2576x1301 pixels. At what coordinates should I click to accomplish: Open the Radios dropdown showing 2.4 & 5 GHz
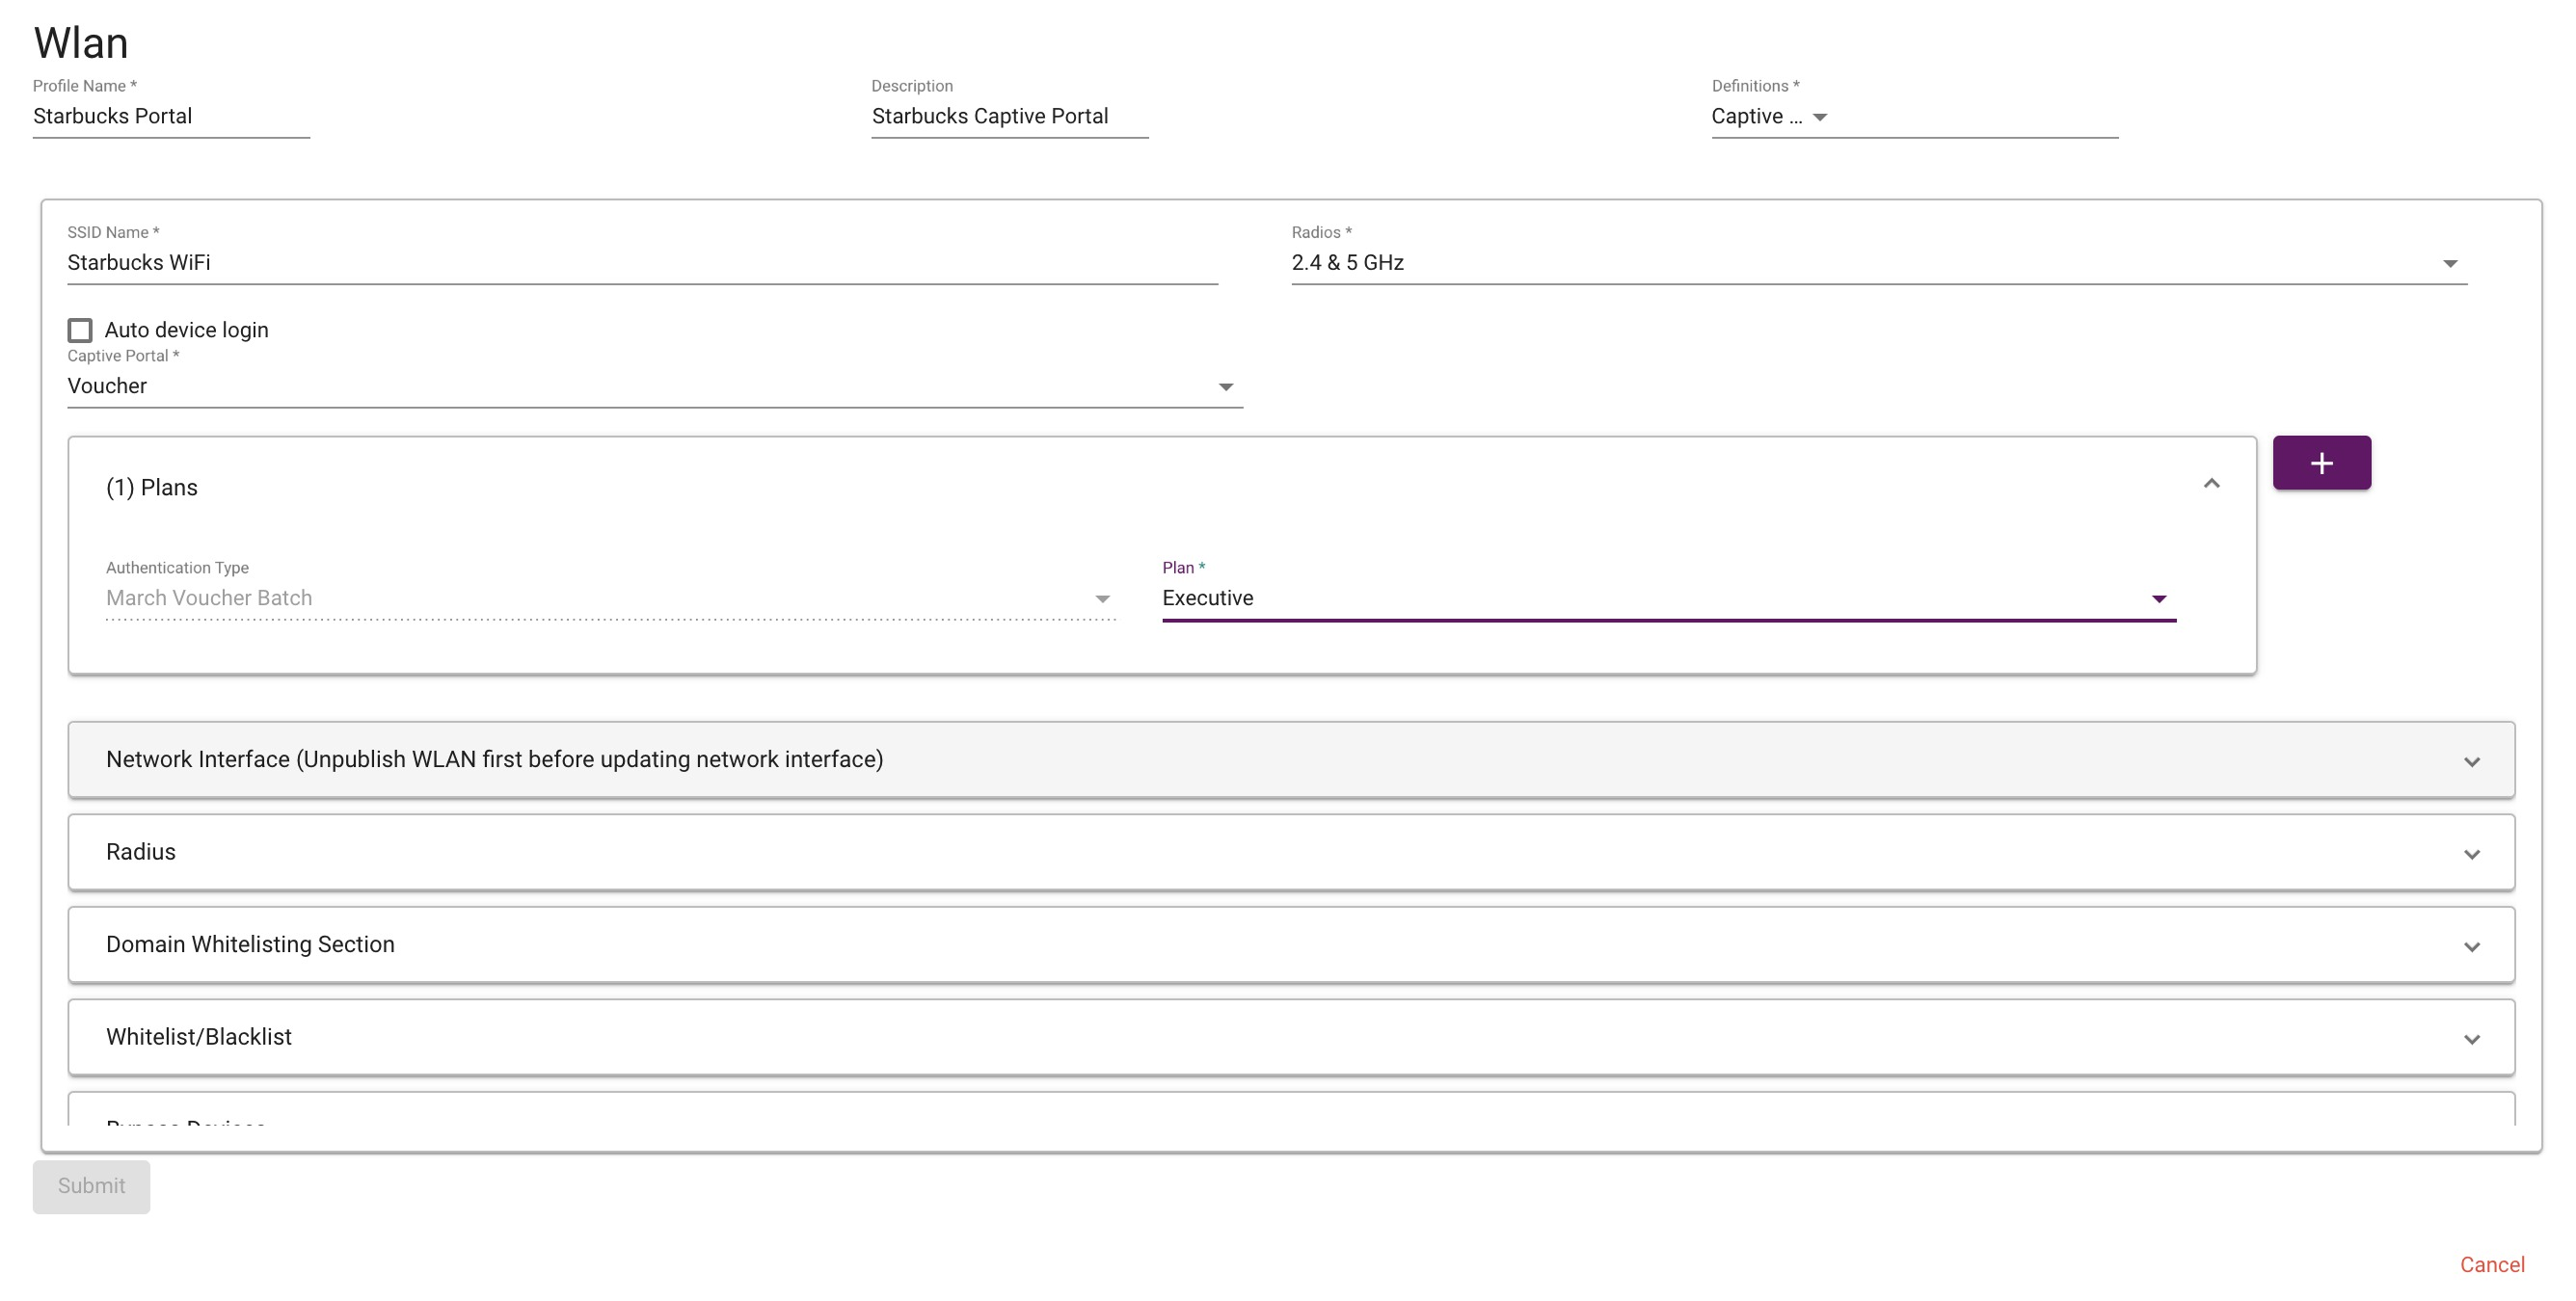(x=1878, y=263)
